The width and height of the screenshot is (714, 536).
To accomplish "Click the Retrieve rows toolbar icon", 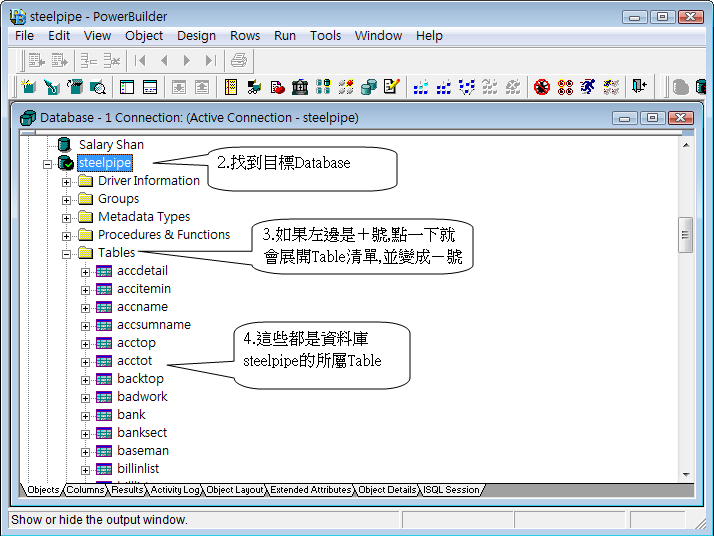I will click(x=36, y=60).
